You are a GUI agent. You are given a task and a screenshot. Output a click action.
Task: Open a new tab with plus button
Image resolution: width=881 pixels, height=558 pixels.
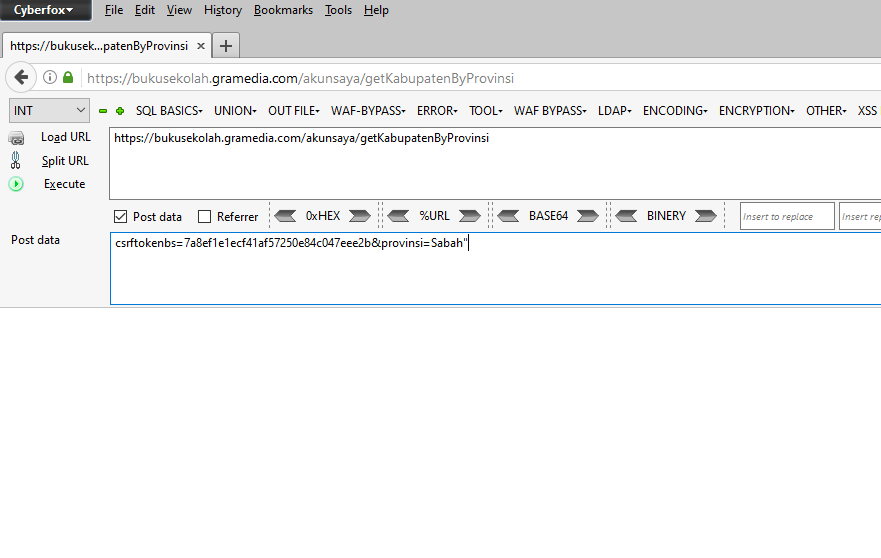227,45
